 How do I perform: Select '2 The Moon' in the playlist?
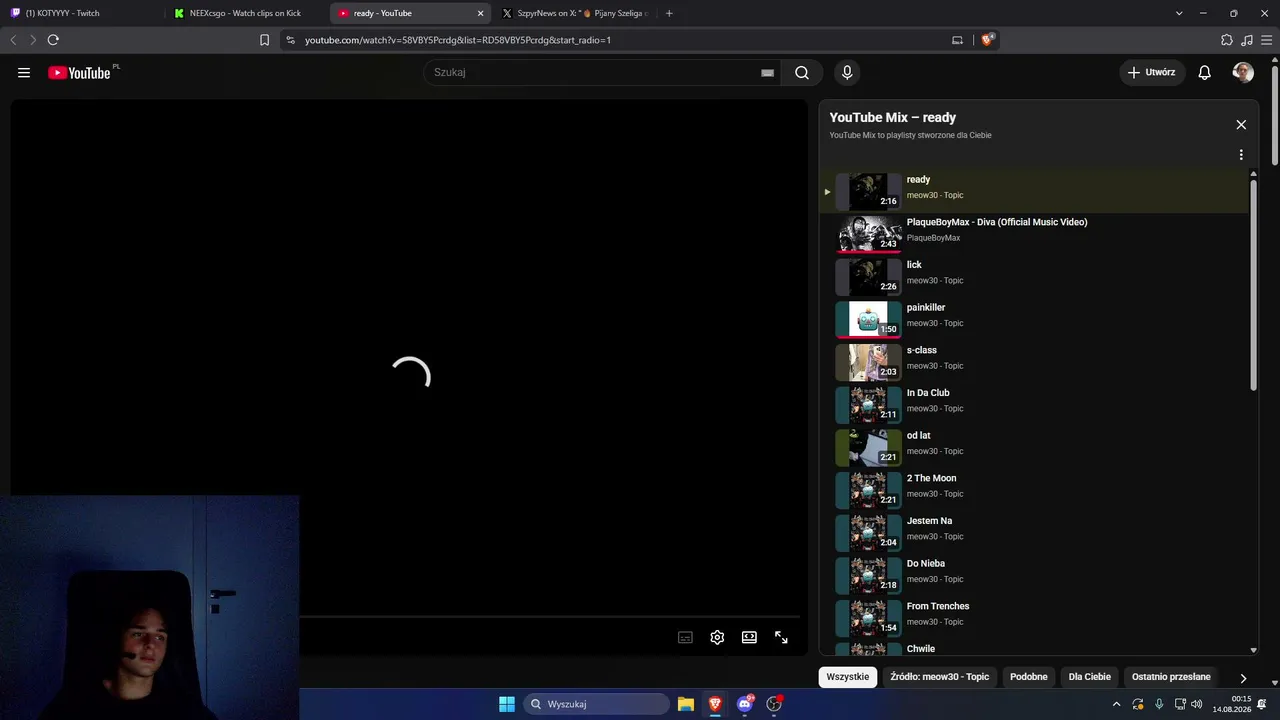click(x=1035, y=490)
